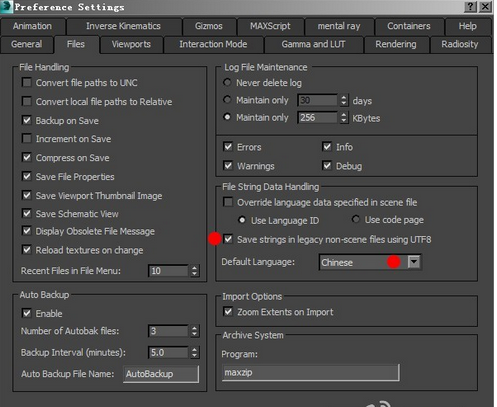497x407 pixels.
Task: Toggle the Debug log checkbox
Action: click(x=327, y=165)
